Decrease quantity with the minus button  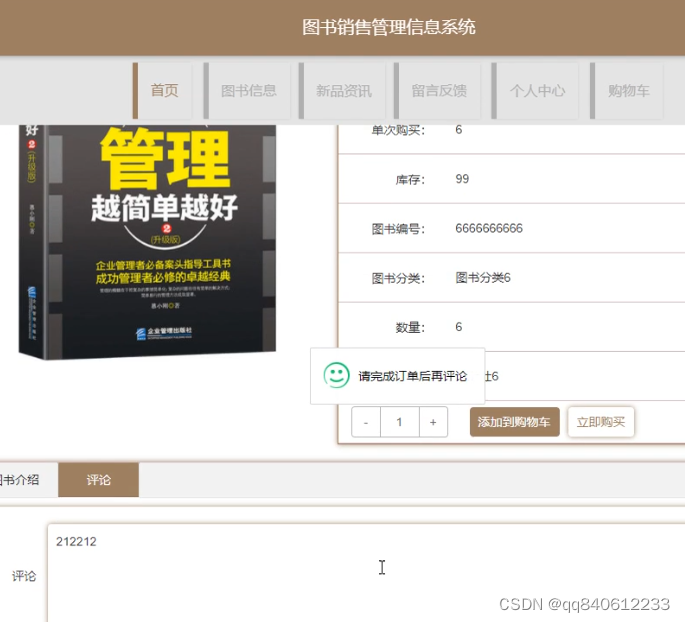point(366,422)
